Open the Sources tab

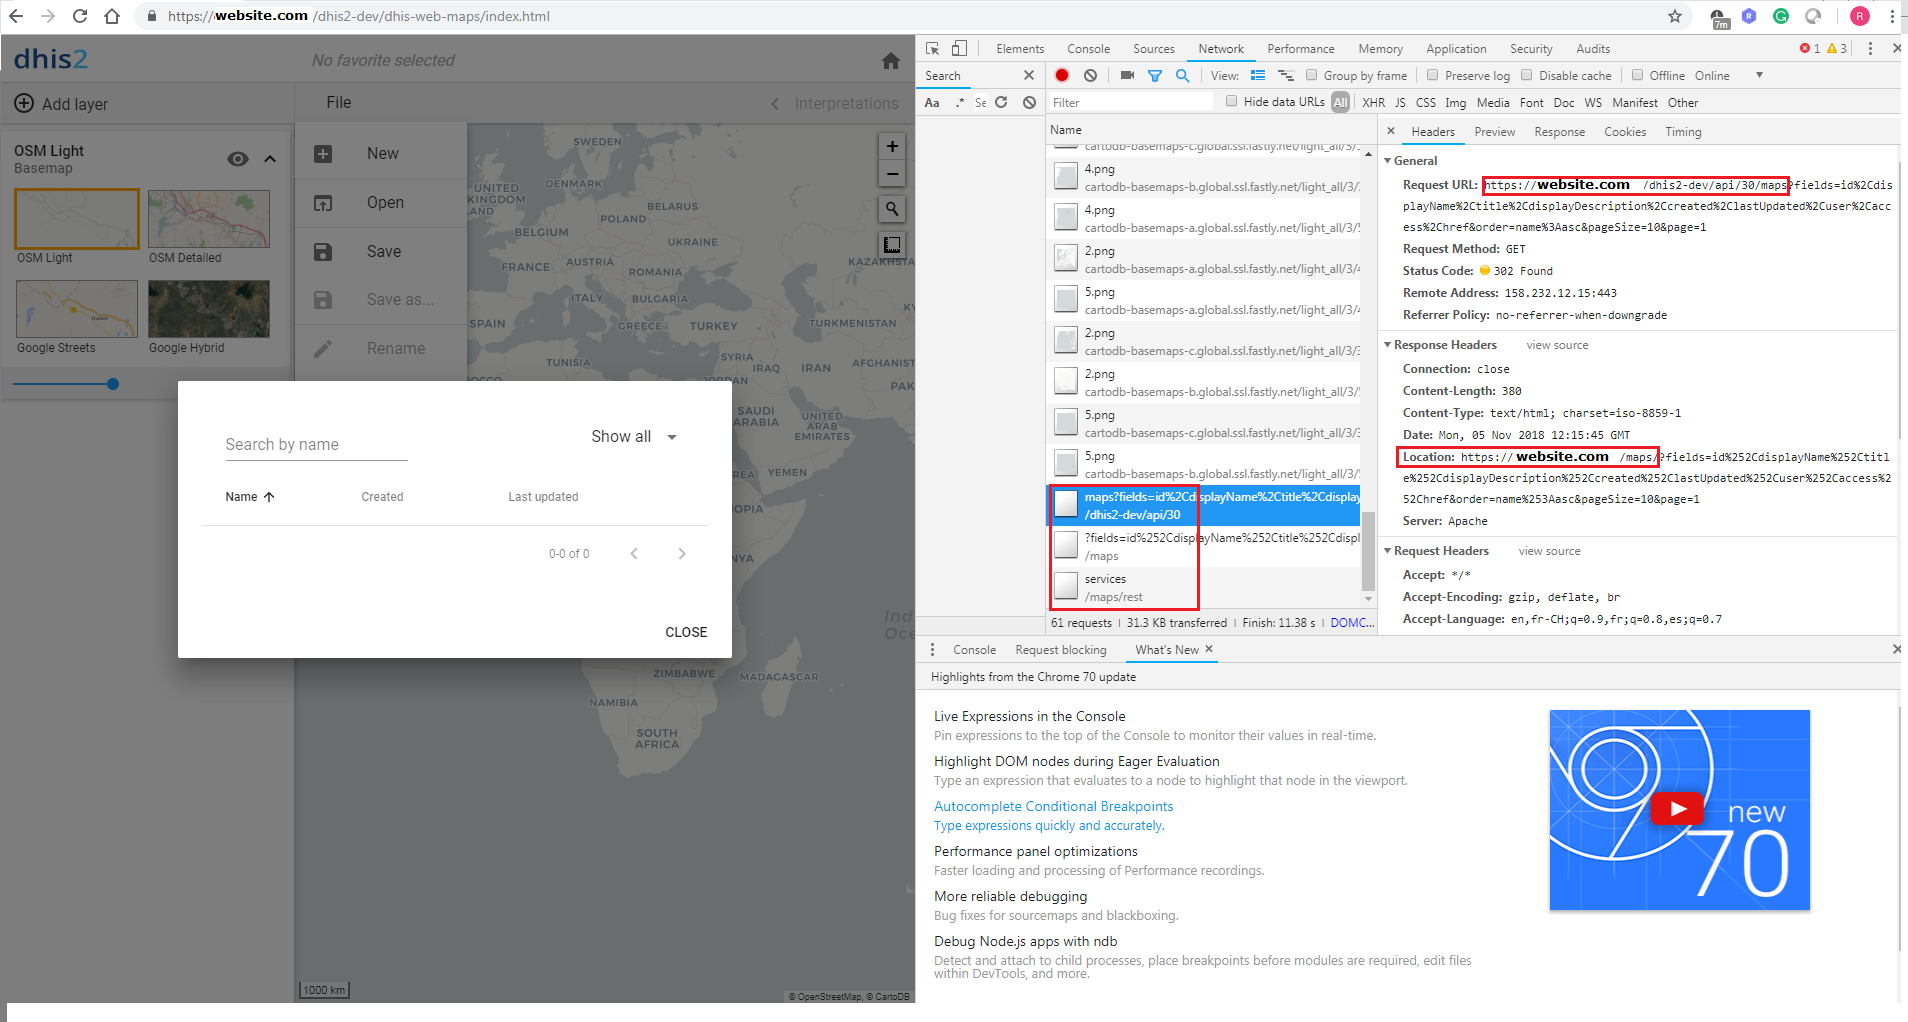(1154, 49)
